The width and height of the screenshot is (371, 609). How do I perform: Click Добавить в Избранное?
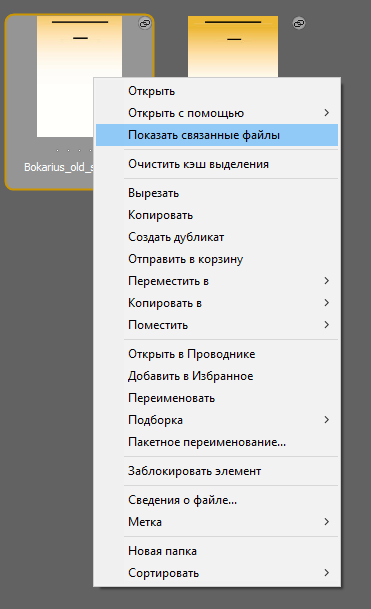click(217, 376)
